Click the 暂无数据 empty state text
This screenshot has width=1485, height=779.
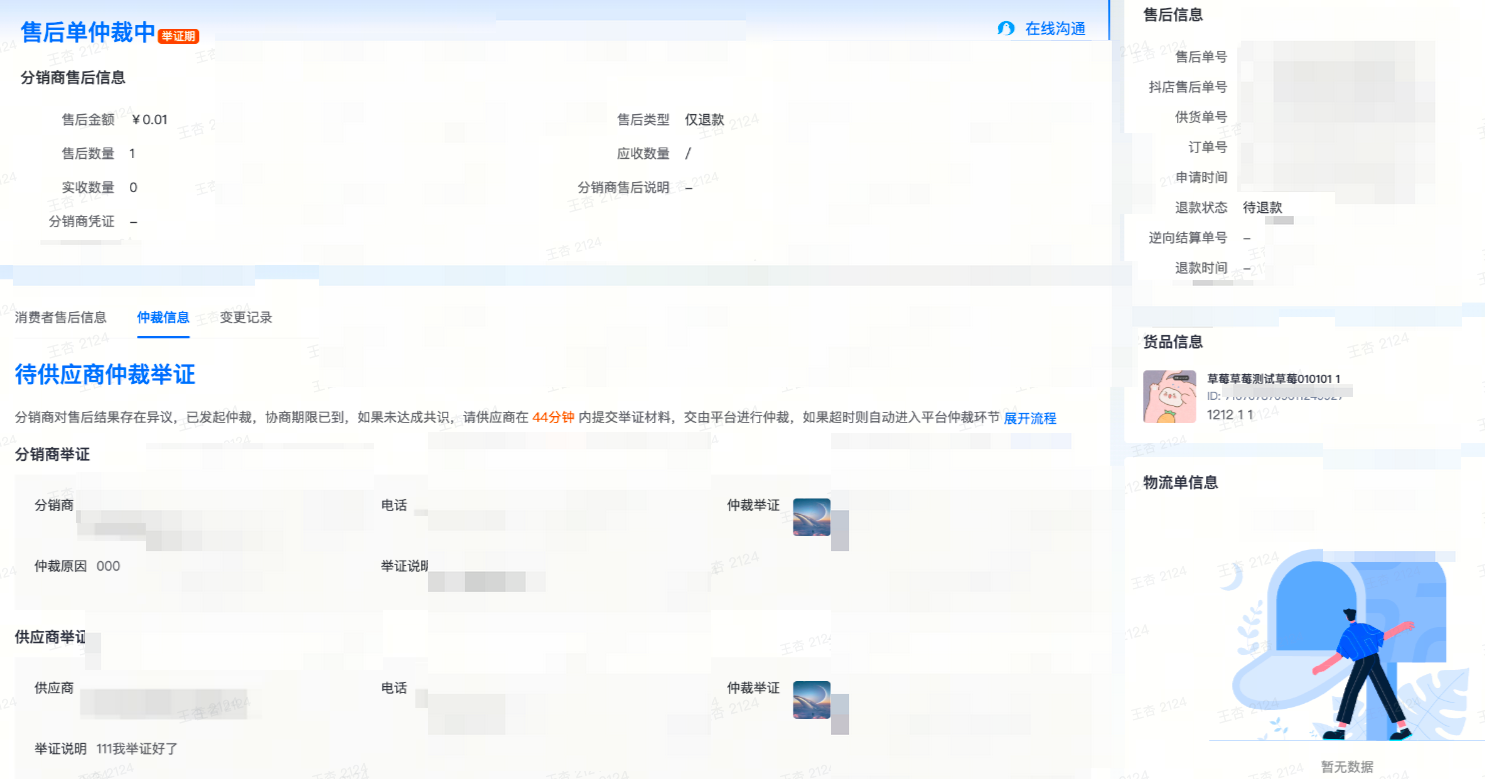pyautogui.click(x=1346, y=767)
